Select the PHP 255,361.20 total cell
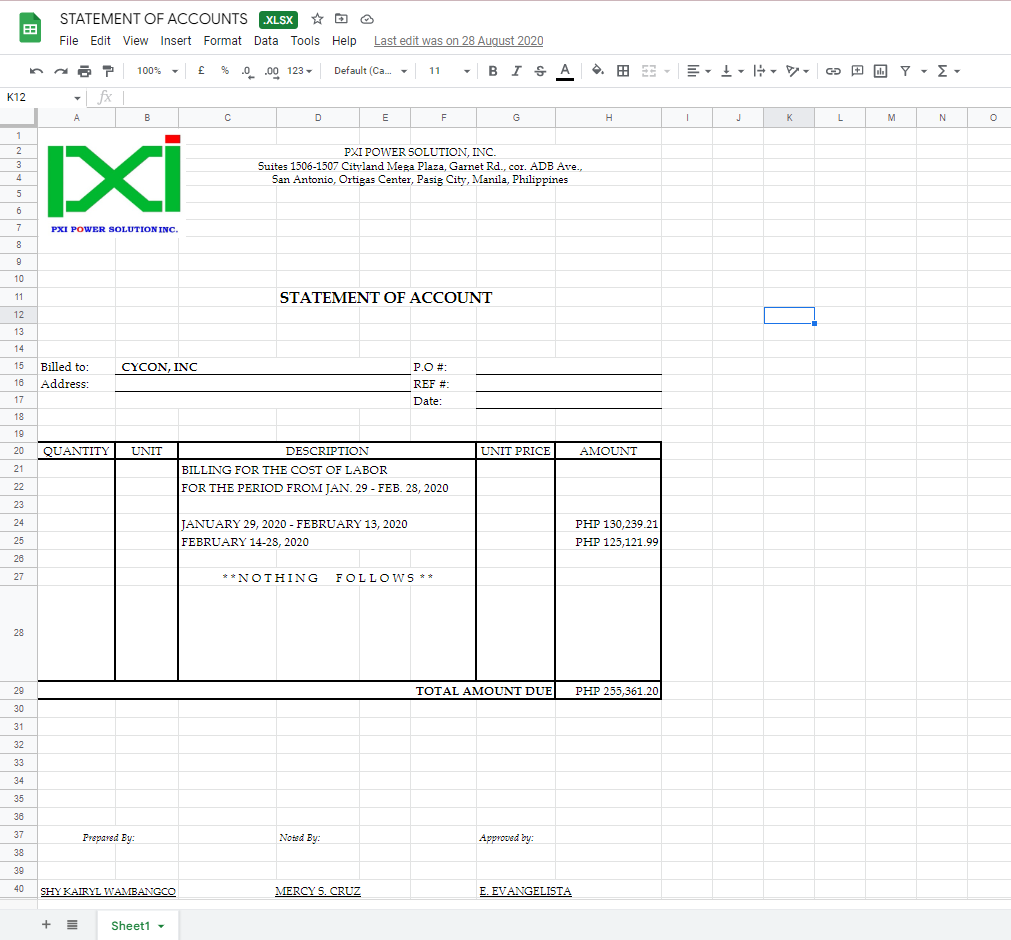Screen dimensions: 1011x940 (608, 690)
